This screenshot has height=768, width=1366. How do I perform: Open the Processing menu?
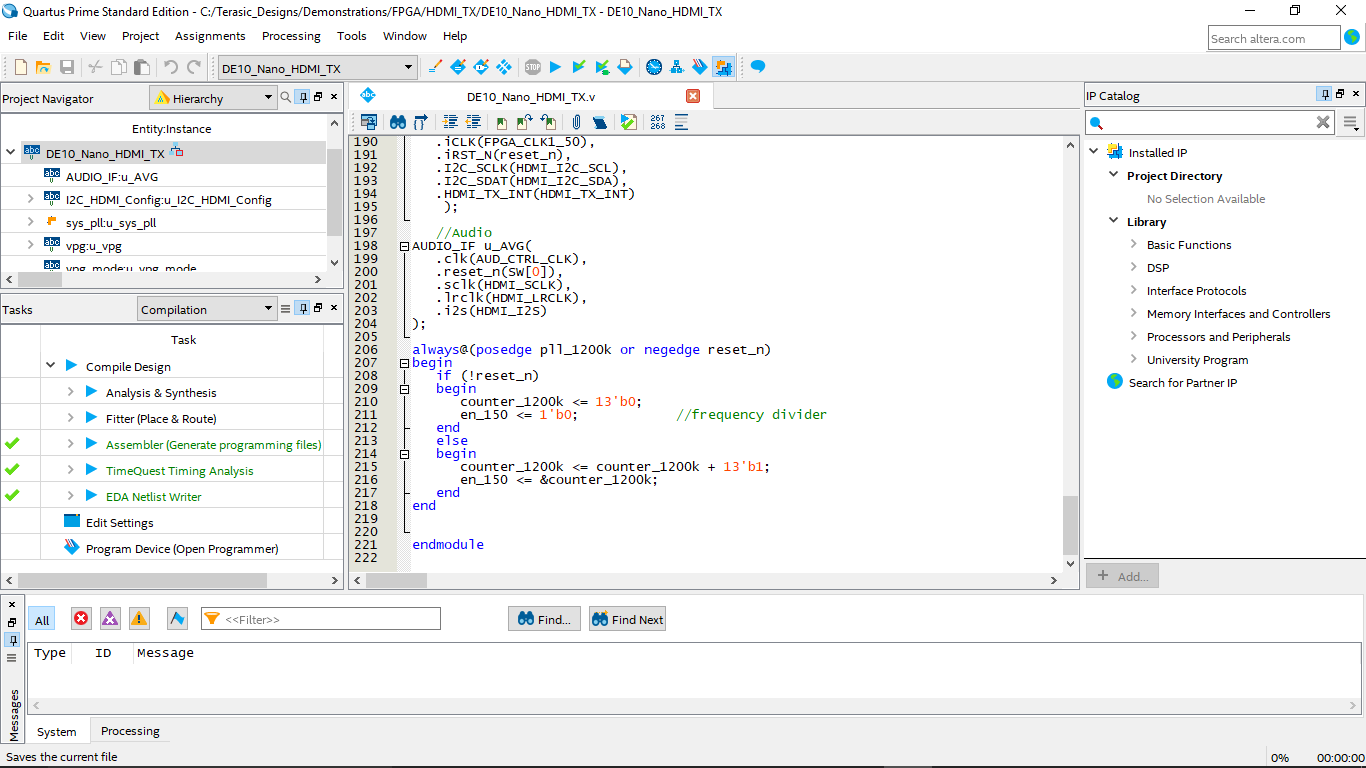291,36
